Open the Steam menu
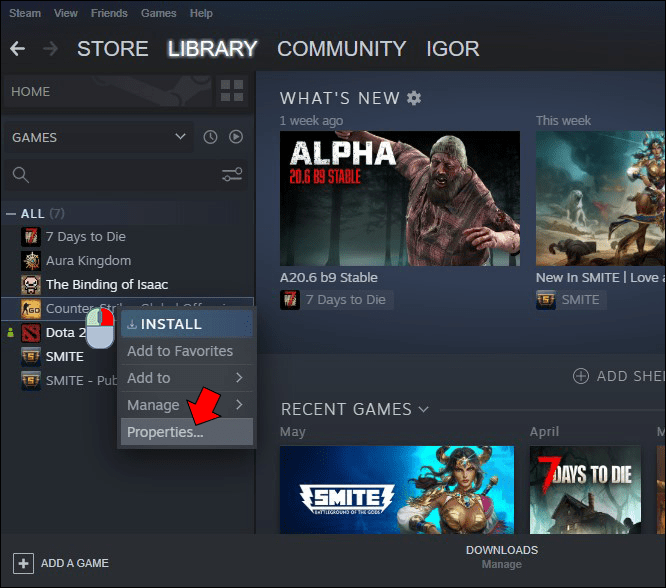 25,13
